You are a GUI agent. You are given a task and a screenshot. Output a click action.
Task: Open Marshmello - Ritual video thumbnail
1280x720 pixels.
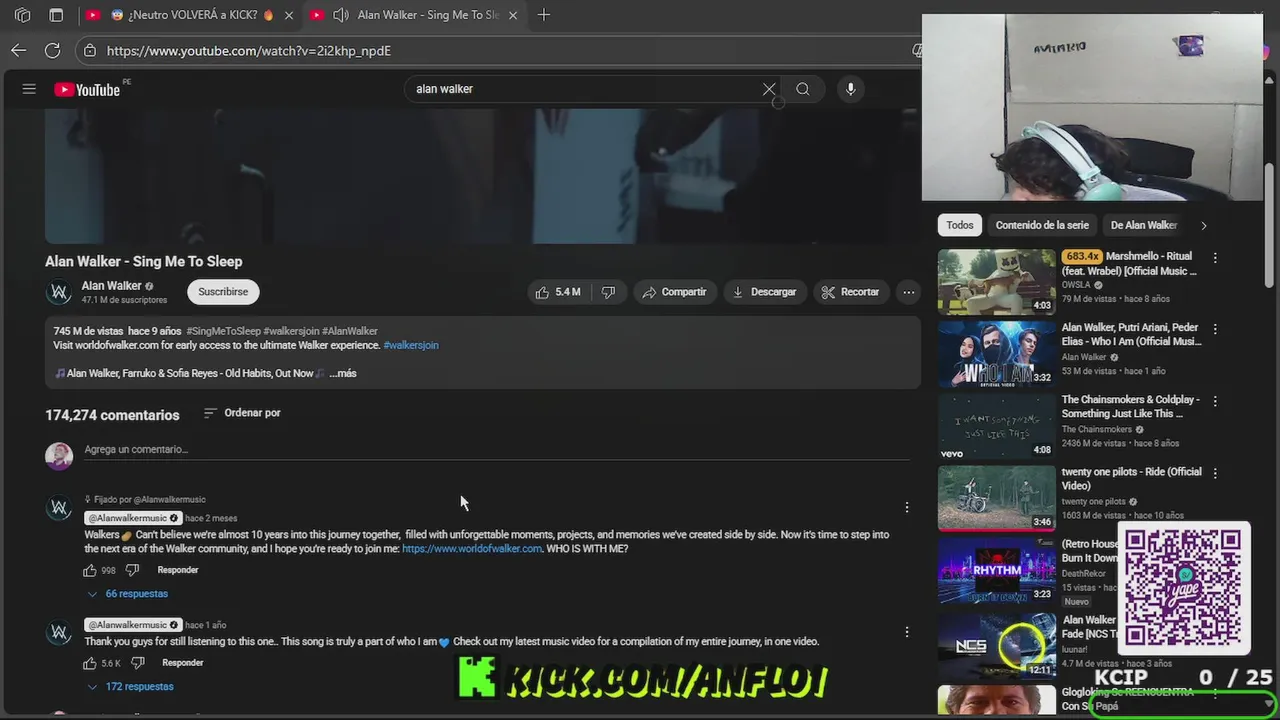(997, 282)
